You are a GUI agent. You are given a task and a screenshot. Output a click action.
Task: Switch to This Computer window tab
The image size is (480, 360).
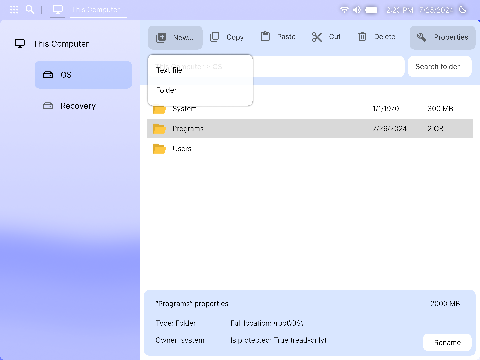[98, 10]
